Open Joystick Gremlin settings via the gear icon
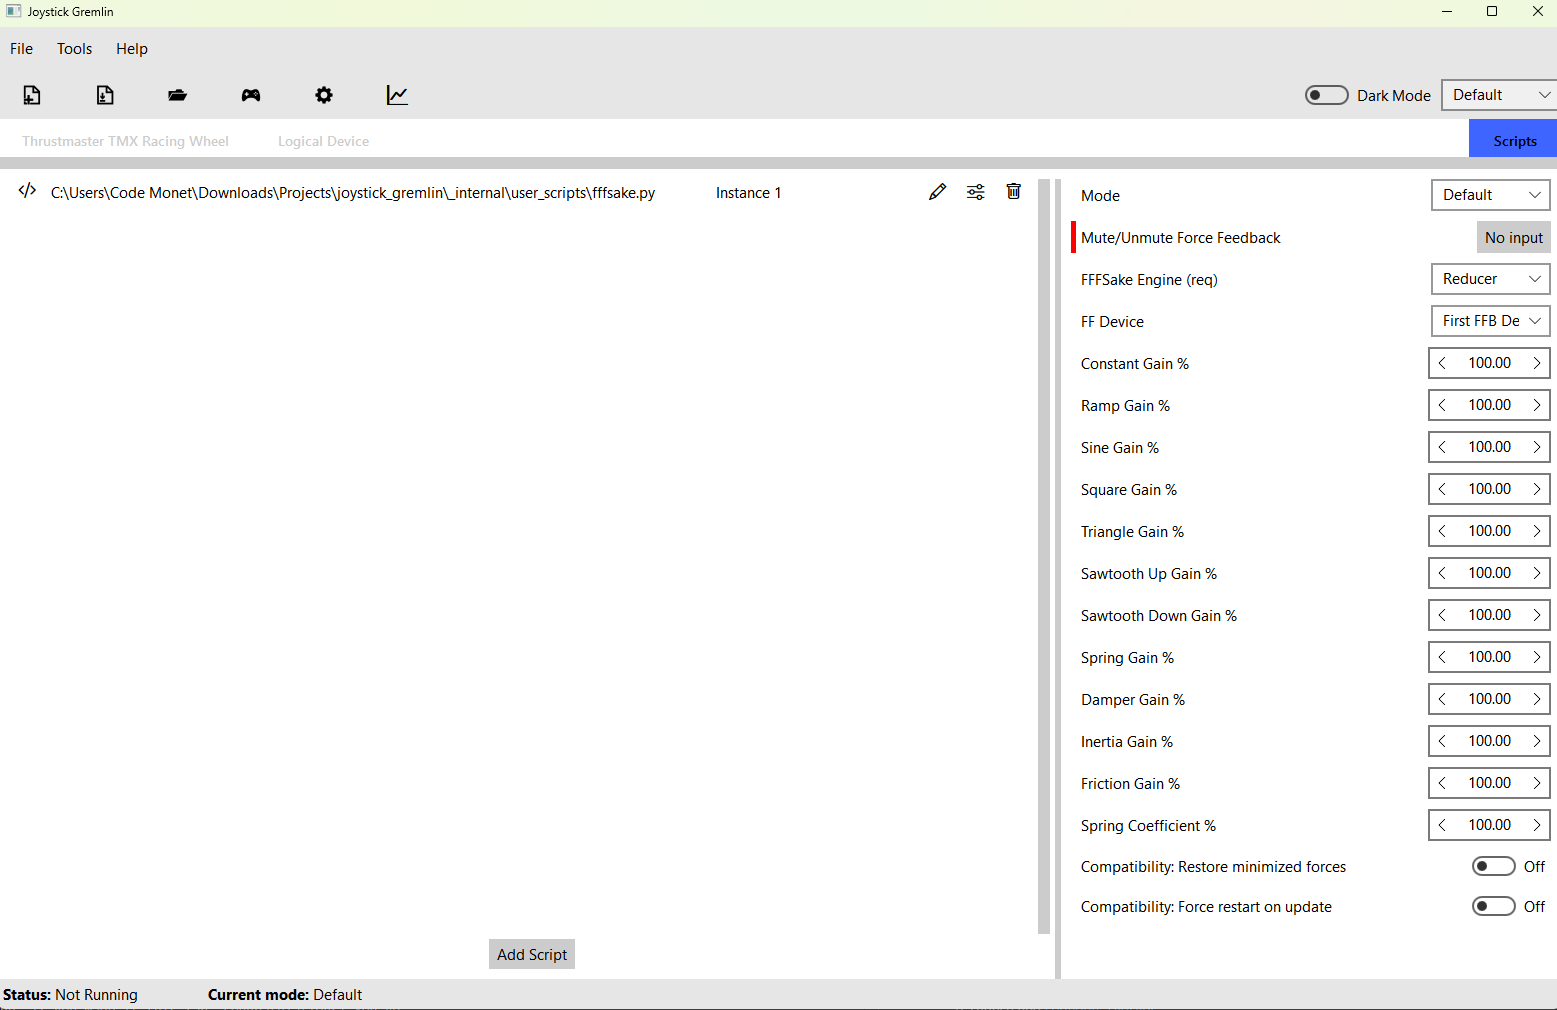The height and width of the screenshot is (1010, 1557). tap(323, 95)
